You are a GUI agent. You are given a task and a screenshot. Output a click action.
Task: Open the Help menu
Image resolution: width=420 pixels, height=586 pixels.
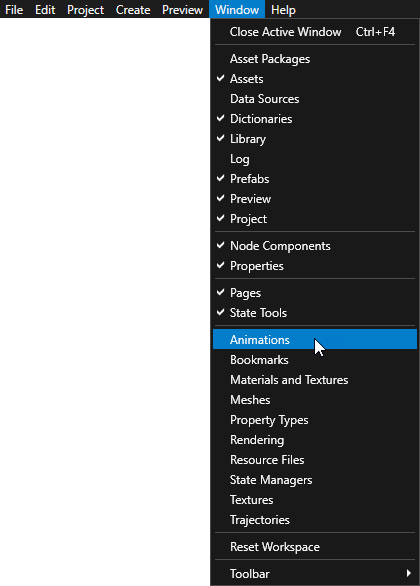point(283,9)
